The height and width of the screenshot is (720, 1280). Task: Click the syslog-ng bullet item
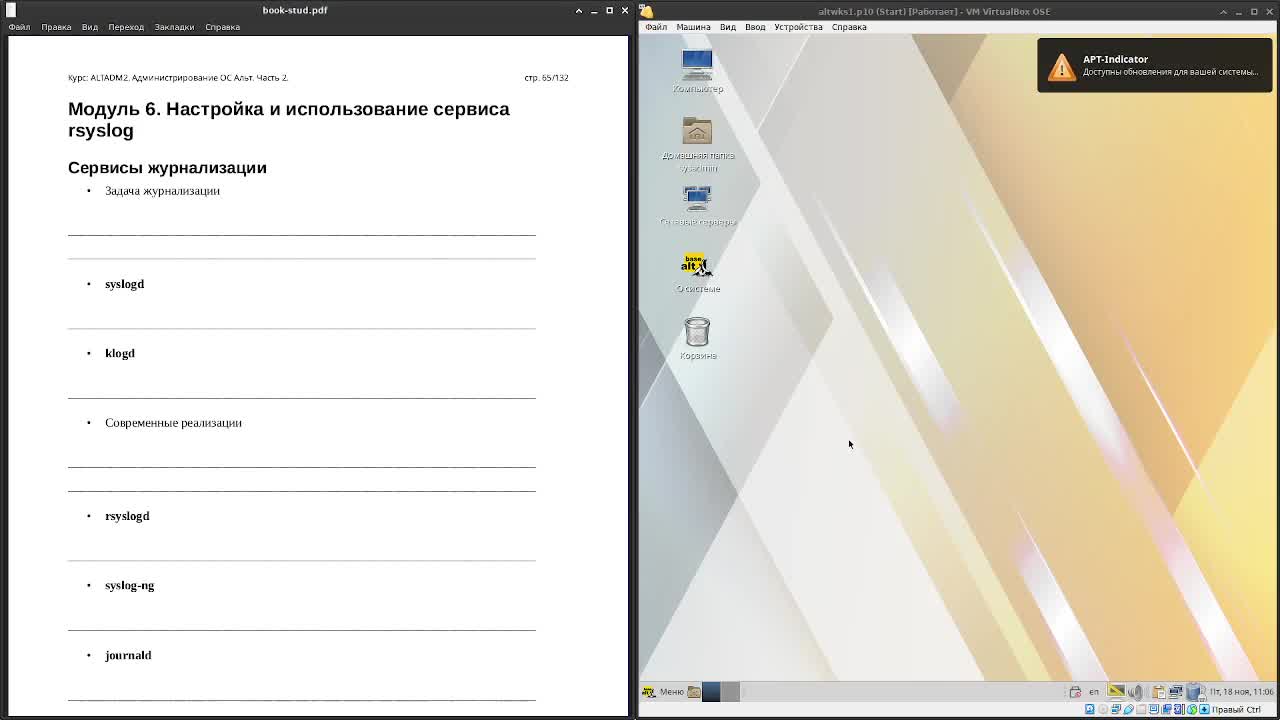click(129, 585)
